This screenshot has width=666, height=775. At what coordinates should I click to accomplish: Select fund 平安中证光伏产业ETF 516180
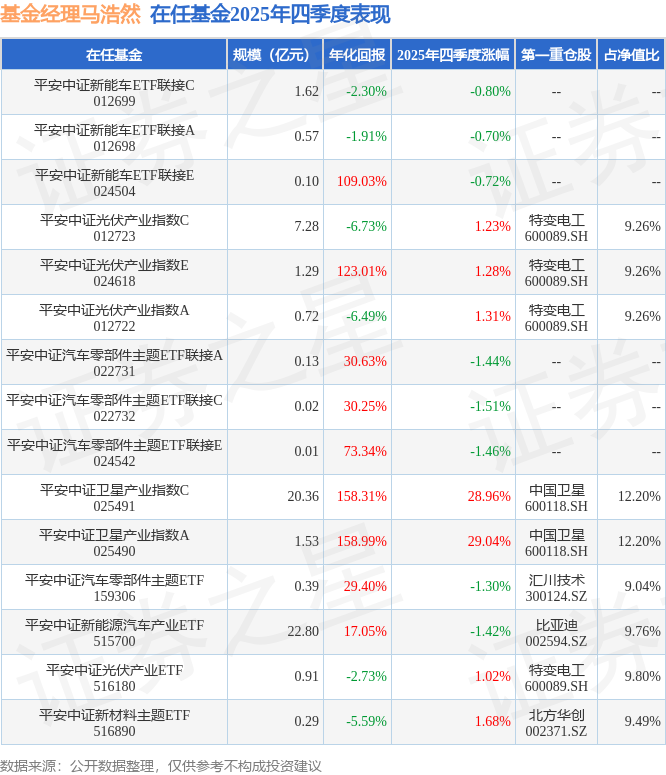point(114,677)
